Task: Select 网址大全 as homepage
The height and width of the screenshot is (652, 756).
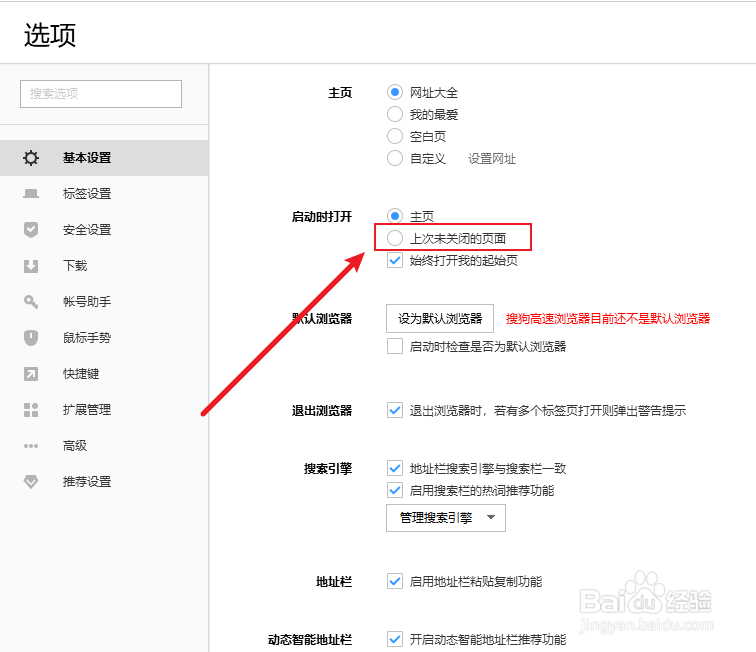Action: click(x=395, y=92)
